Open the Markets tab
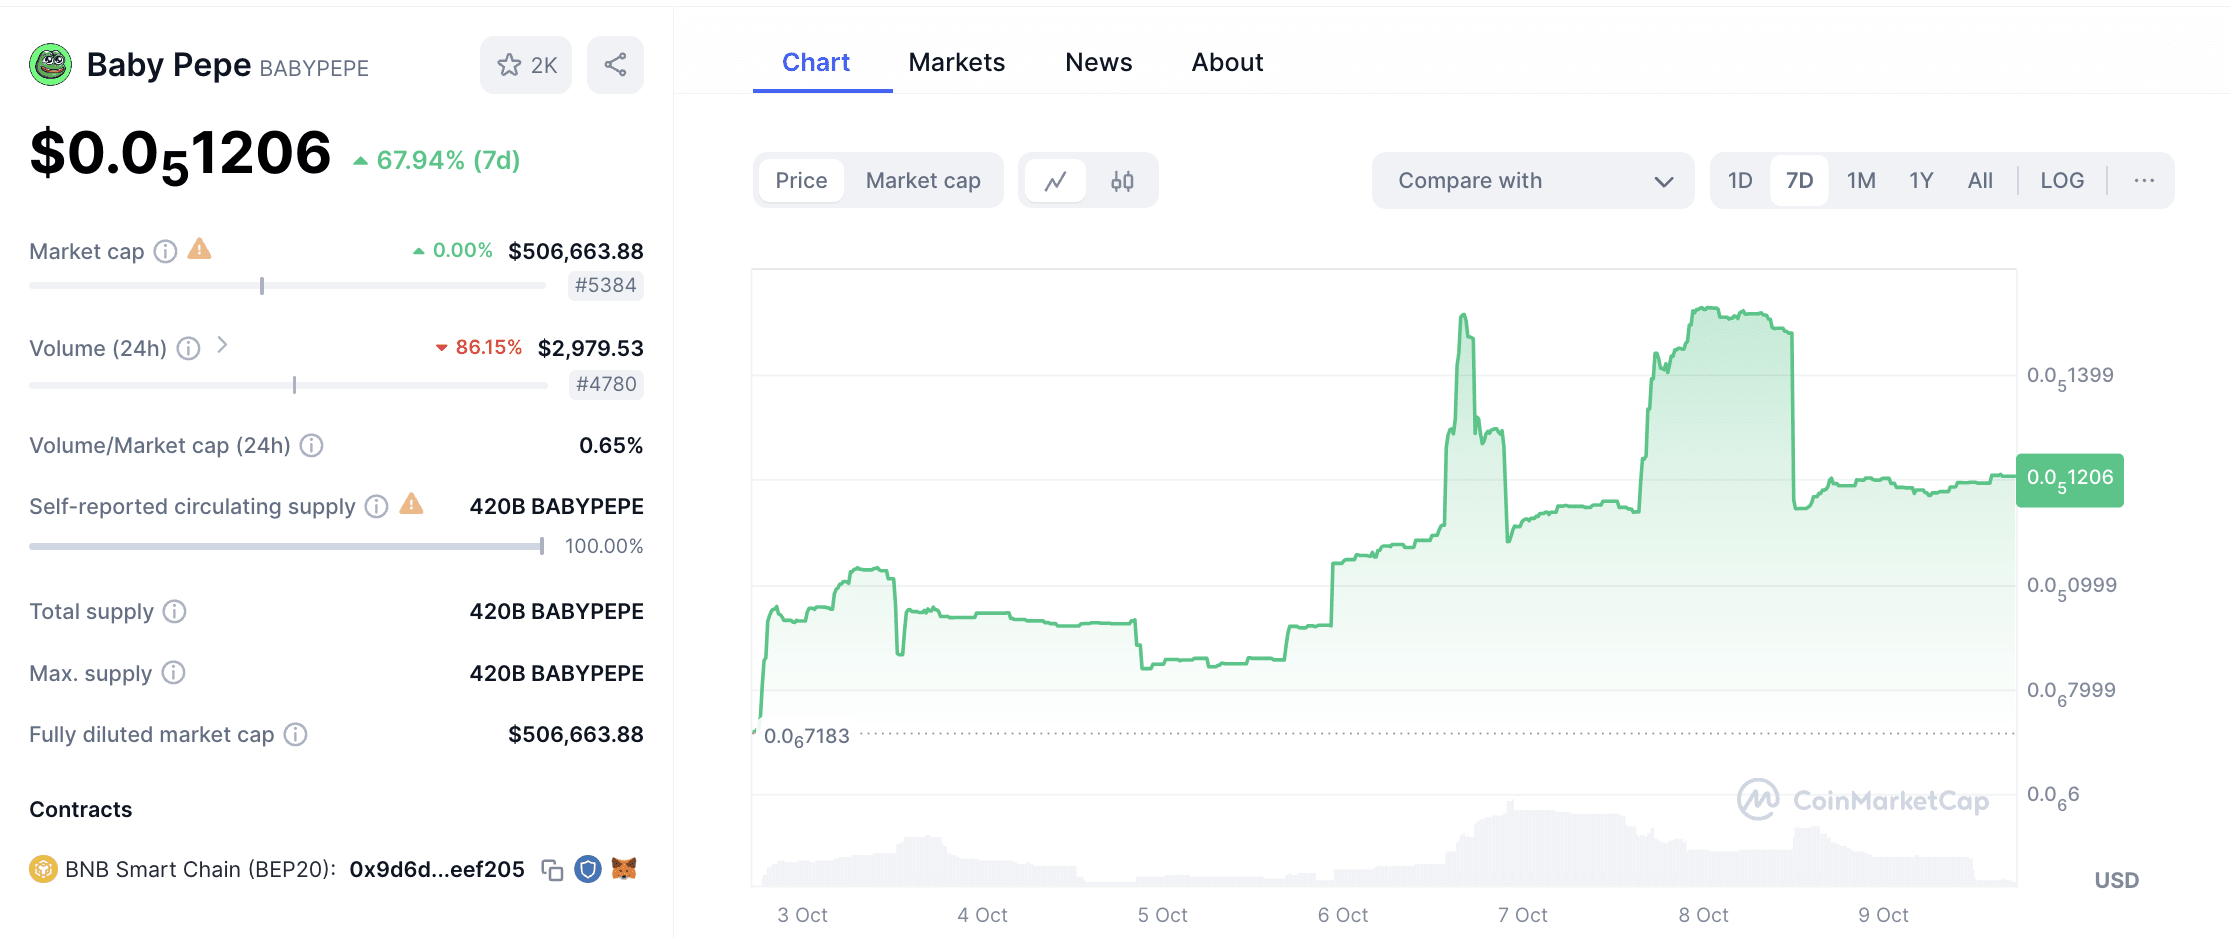The image size is (2230, 938). 956,63
